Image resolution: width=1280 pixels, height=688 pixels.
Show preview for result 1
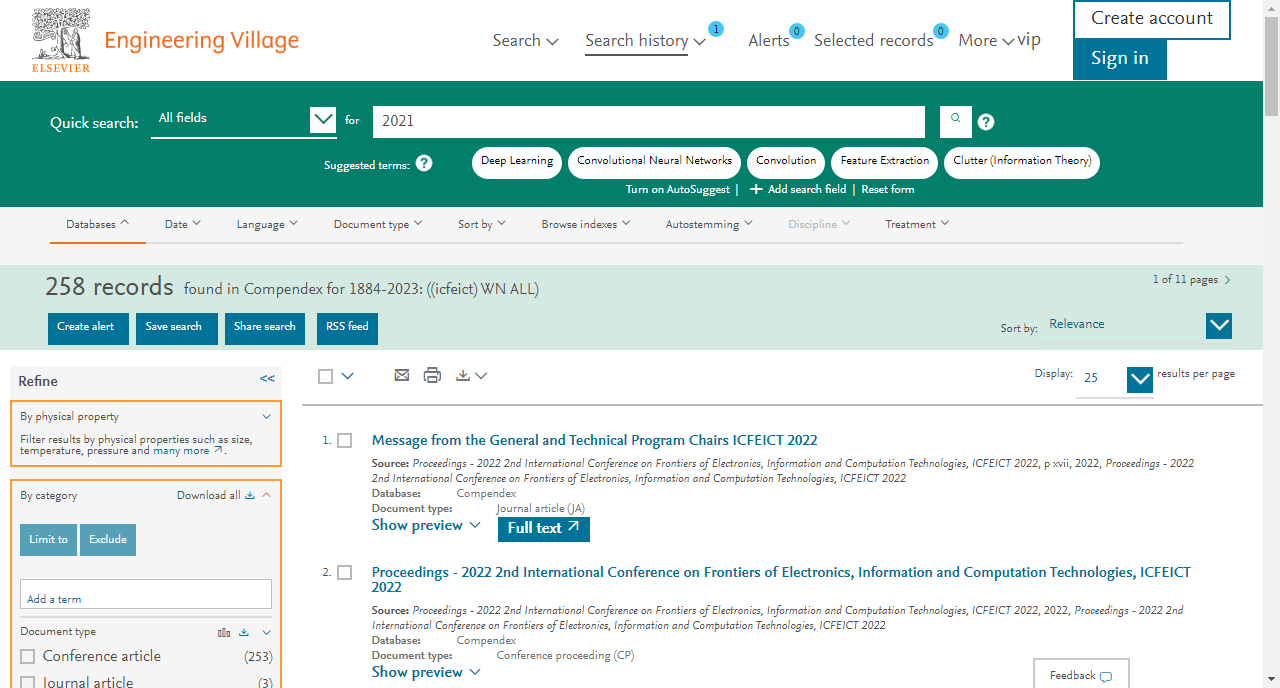click(426, 525)
